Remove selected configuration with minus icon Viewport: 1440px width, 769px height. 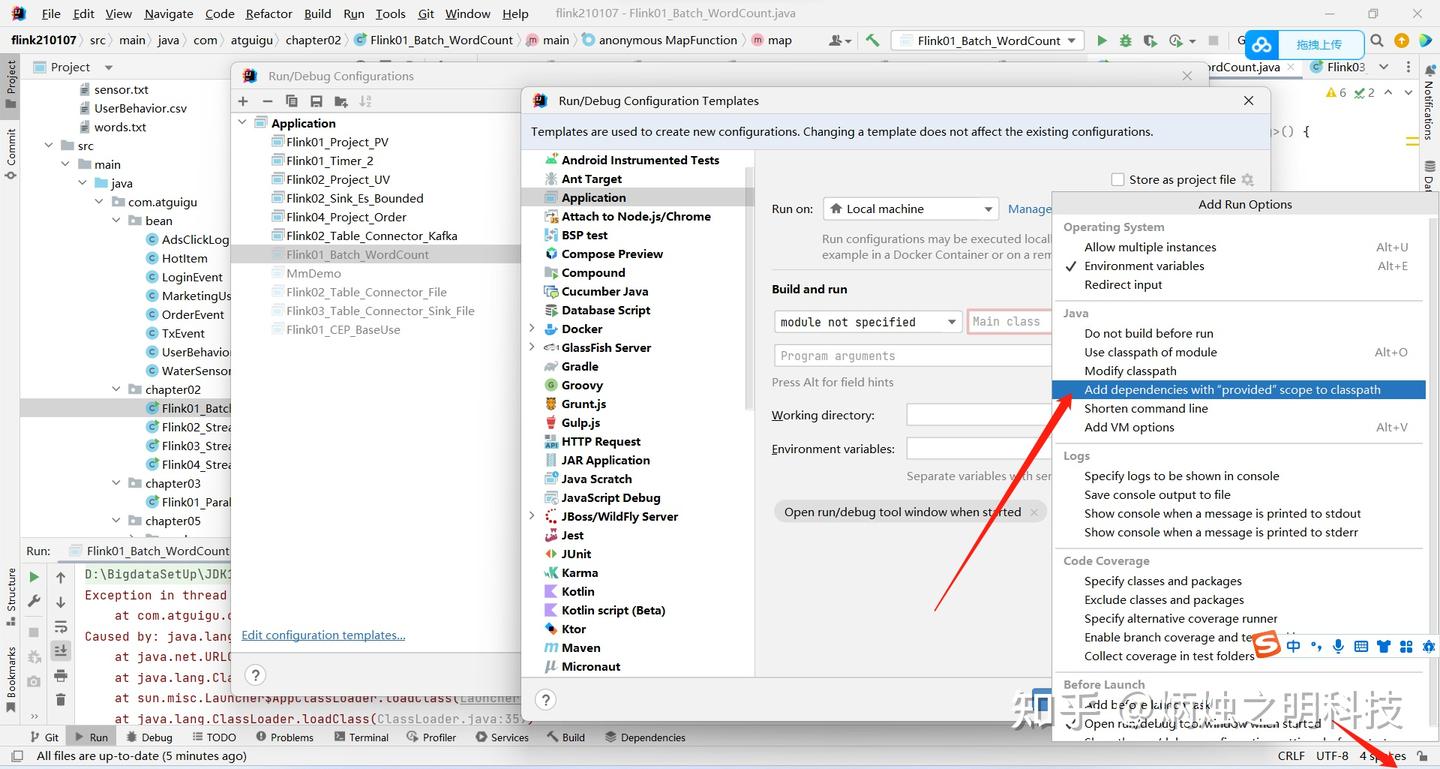[x=266, y=100]
